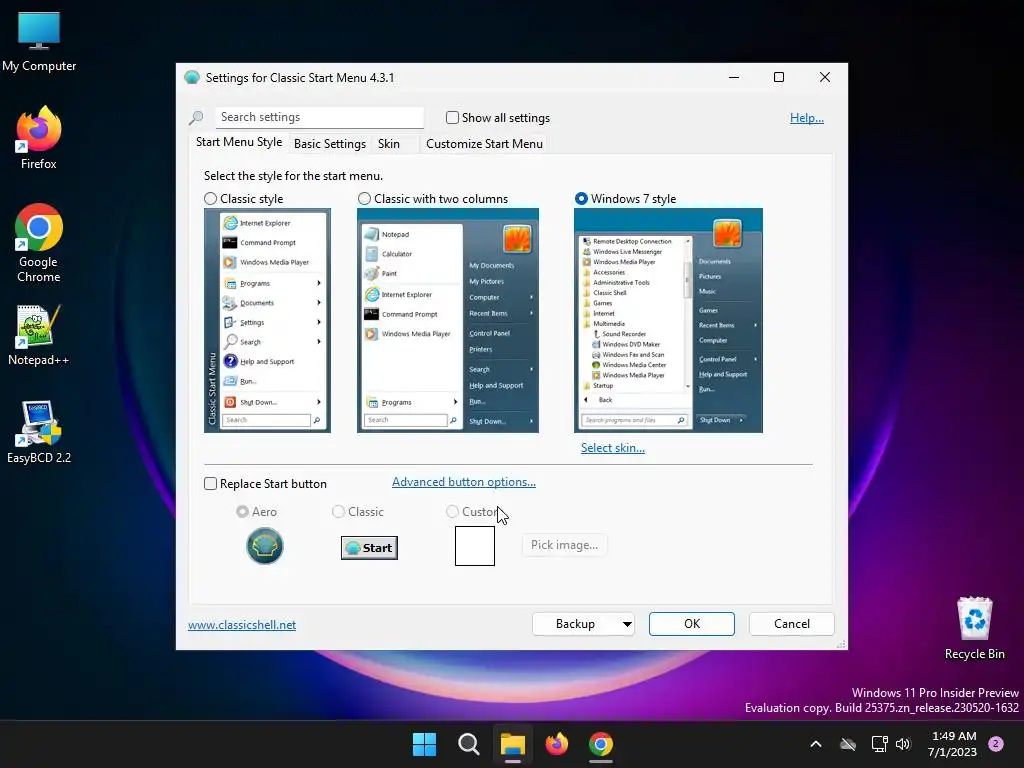Open the Windows Start button on taskbar
The width and height of the screenshot is (1024, 768).
(424, 744)
